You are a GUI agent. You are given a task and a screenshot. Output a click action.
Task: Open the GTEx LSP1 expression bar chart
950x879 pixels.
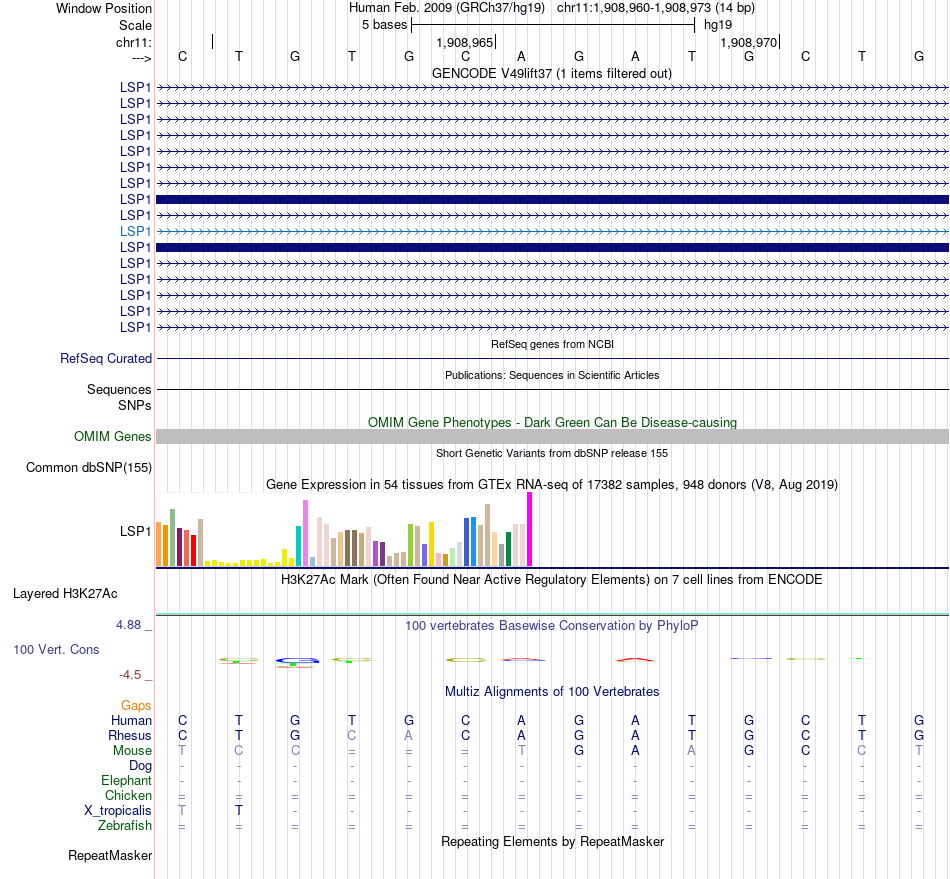(x=344, y=529)
